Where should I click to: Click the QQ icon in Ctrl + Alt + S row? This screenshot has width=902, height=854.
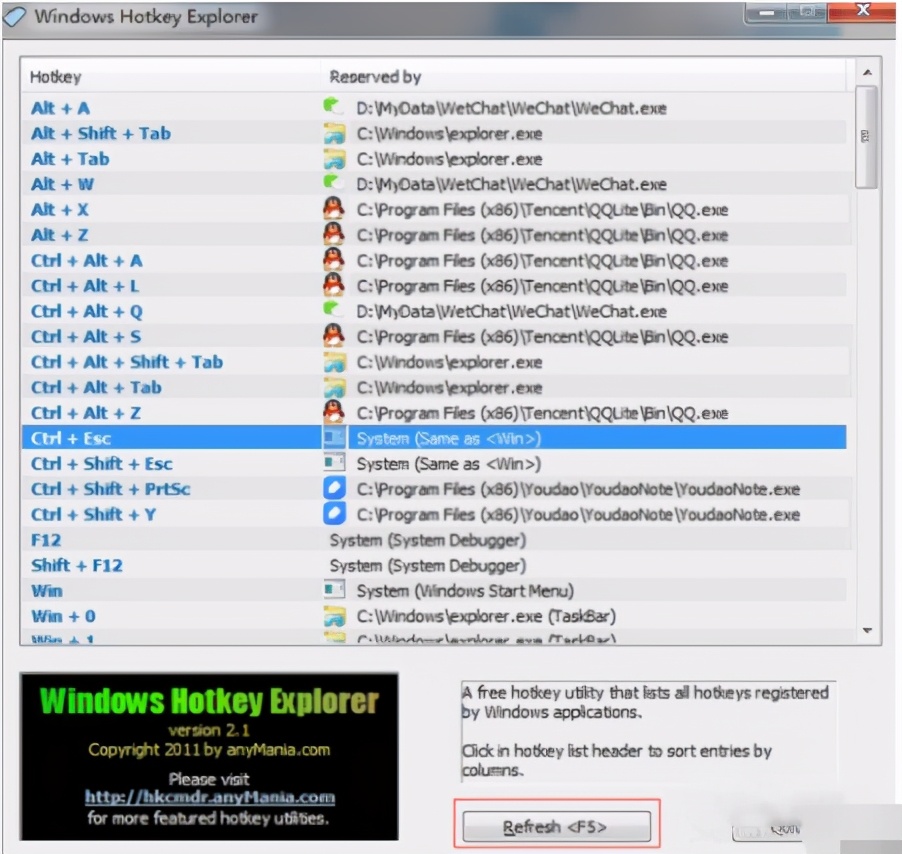point(334,336)
